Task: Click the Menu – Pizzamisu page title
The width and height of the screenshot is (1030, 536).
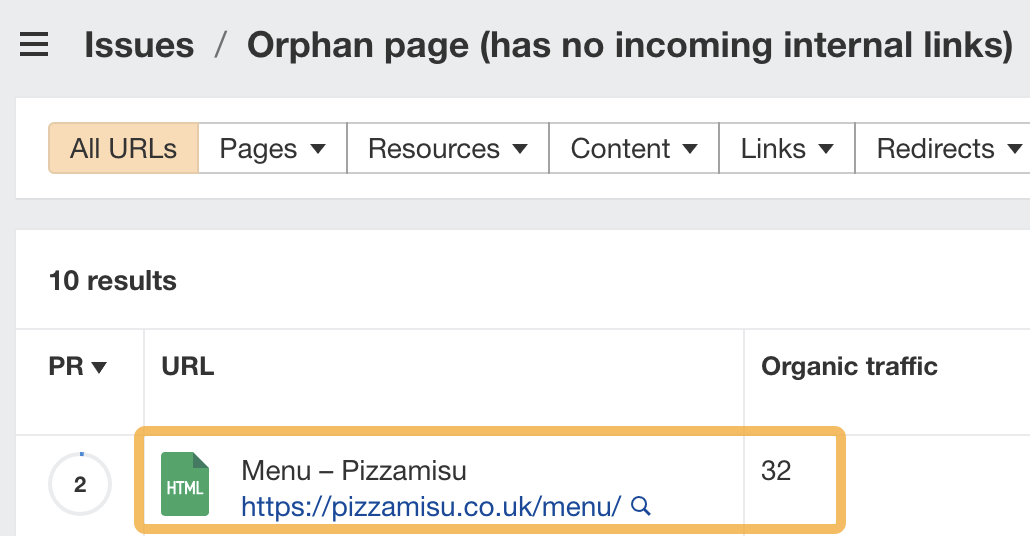Action: click(354, 470)
